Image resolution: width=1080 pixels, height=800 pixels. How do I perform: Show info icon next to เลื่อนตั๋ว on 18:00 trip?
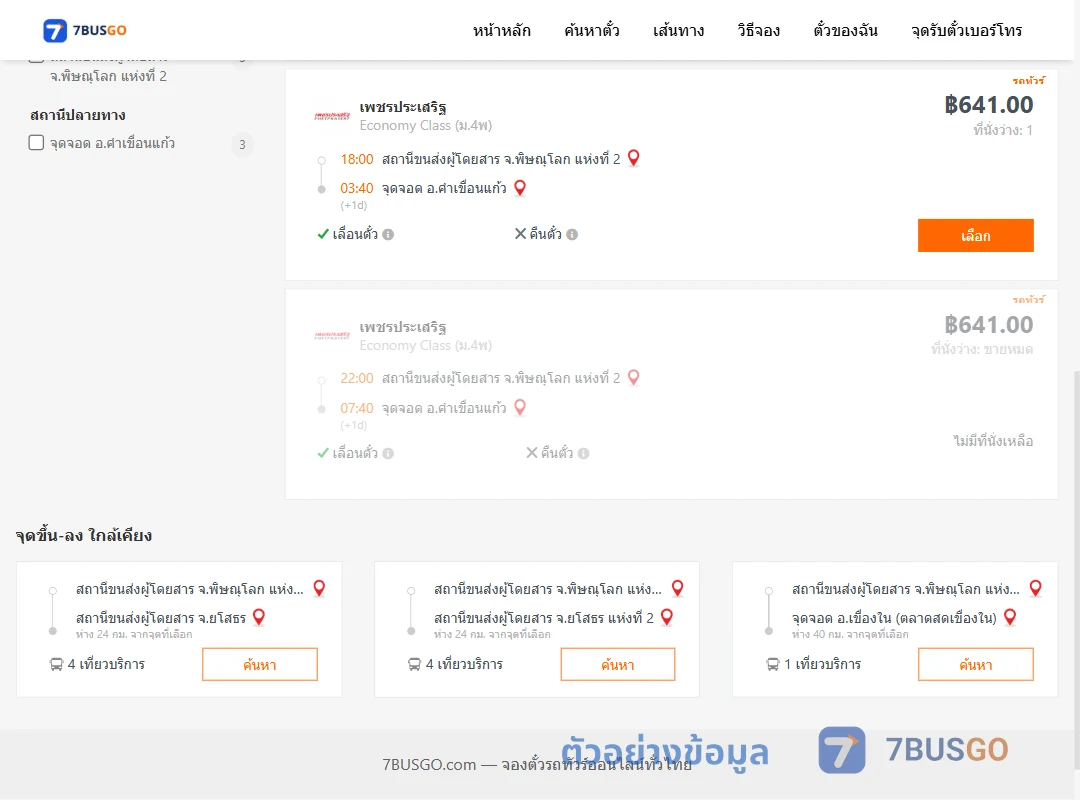click(388, 235)
